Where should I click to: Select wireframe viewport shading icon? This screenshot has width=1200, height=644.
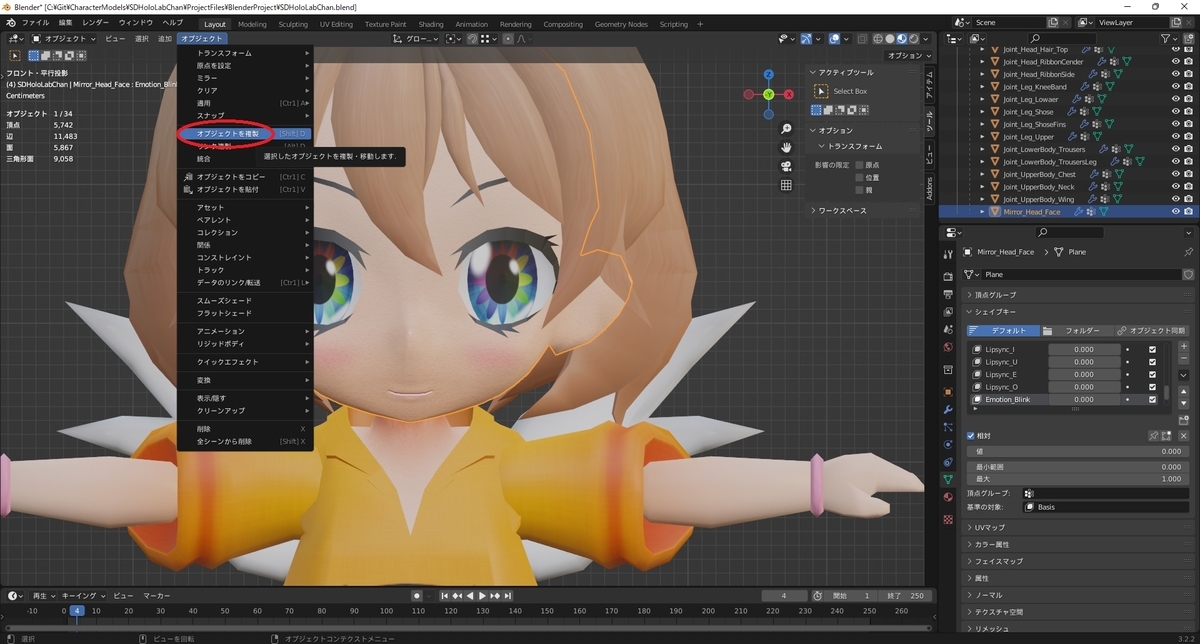point(877,39)
